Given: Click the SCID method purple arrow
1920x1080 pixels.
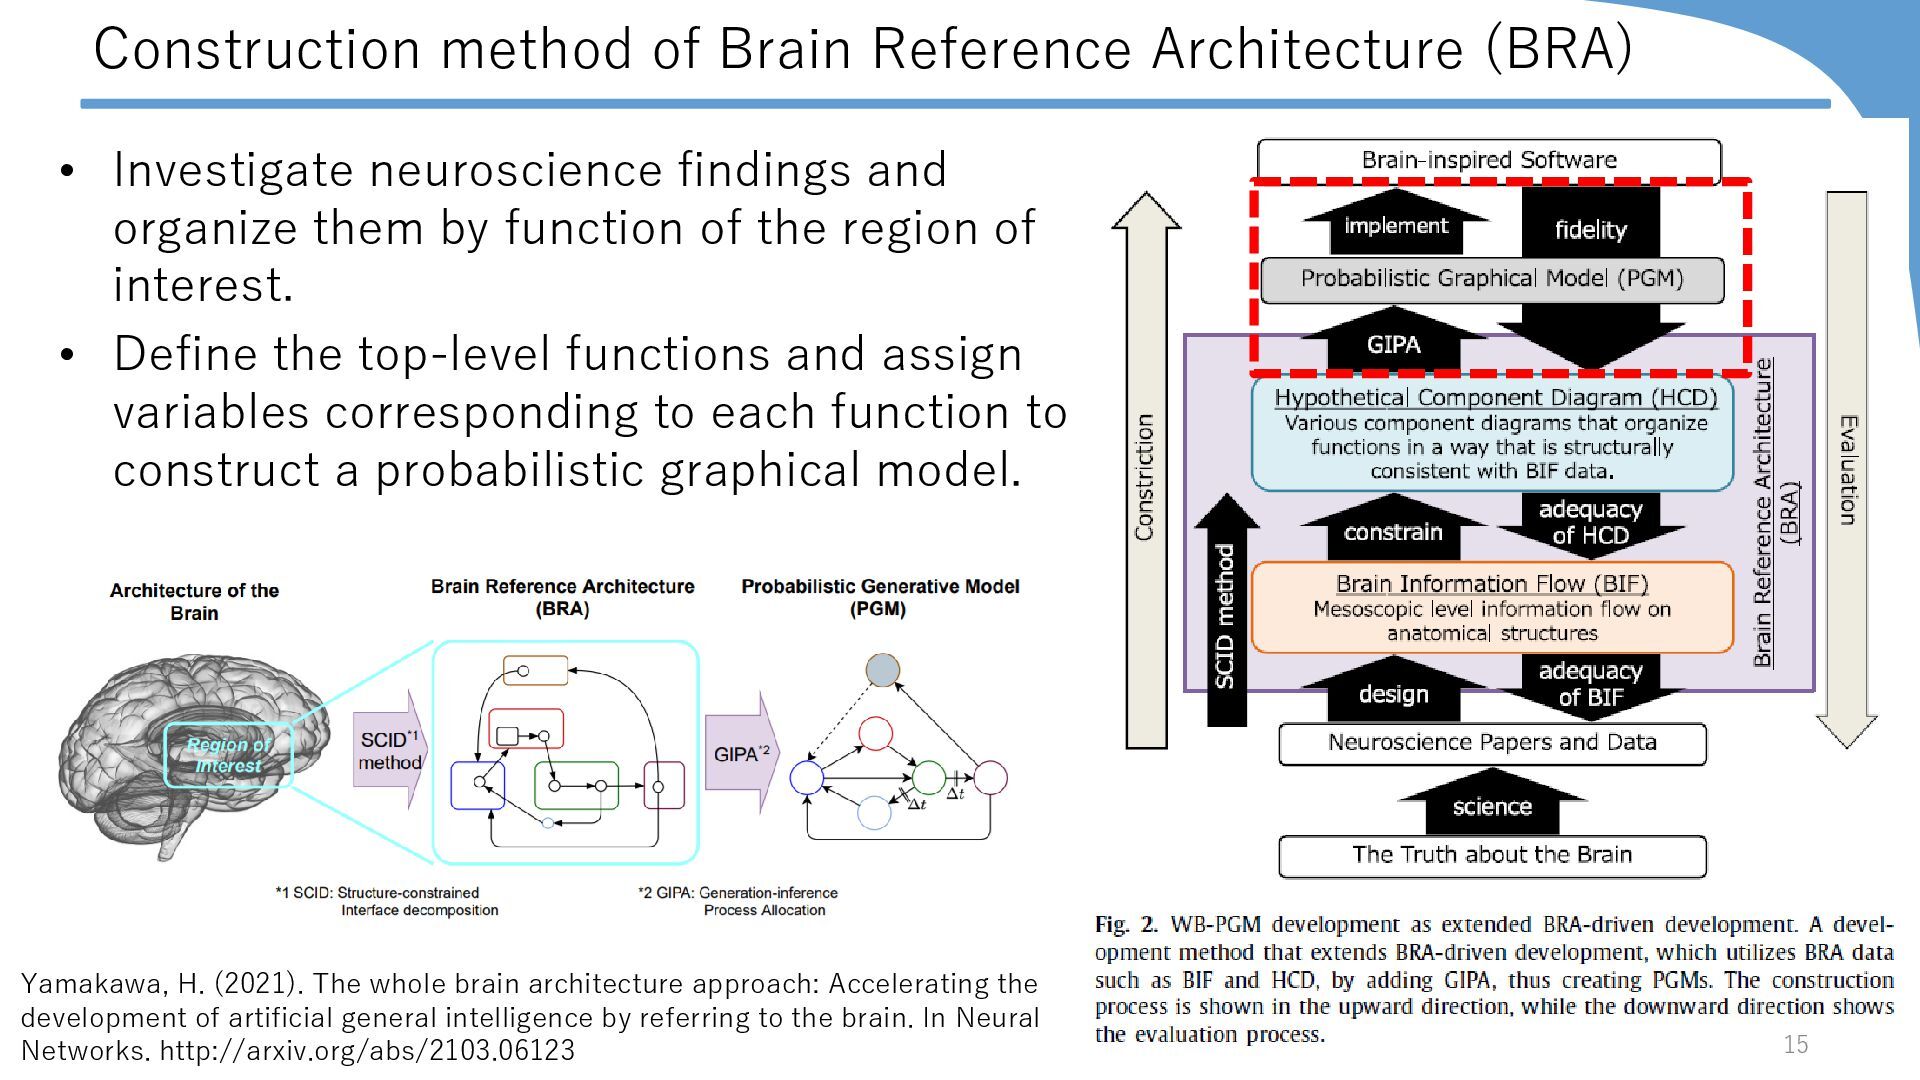Looking at the screenshot, I should coord(390,750).
